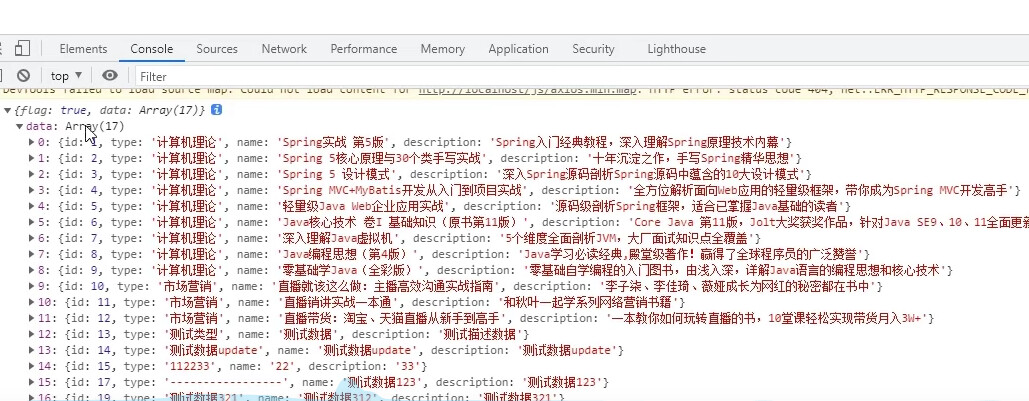Click type value of dashes in item 15

point(226,382)
